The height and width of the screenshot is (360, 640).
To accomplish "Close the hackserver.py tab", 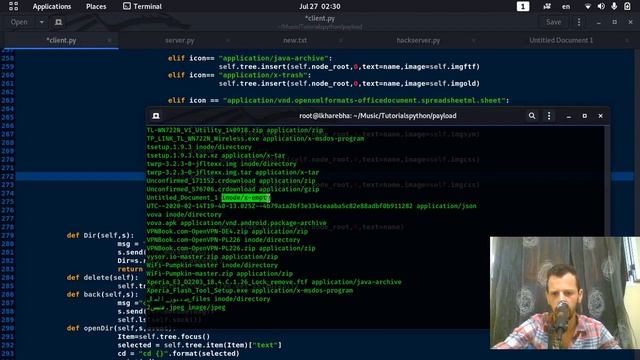I will click(473, 40).
